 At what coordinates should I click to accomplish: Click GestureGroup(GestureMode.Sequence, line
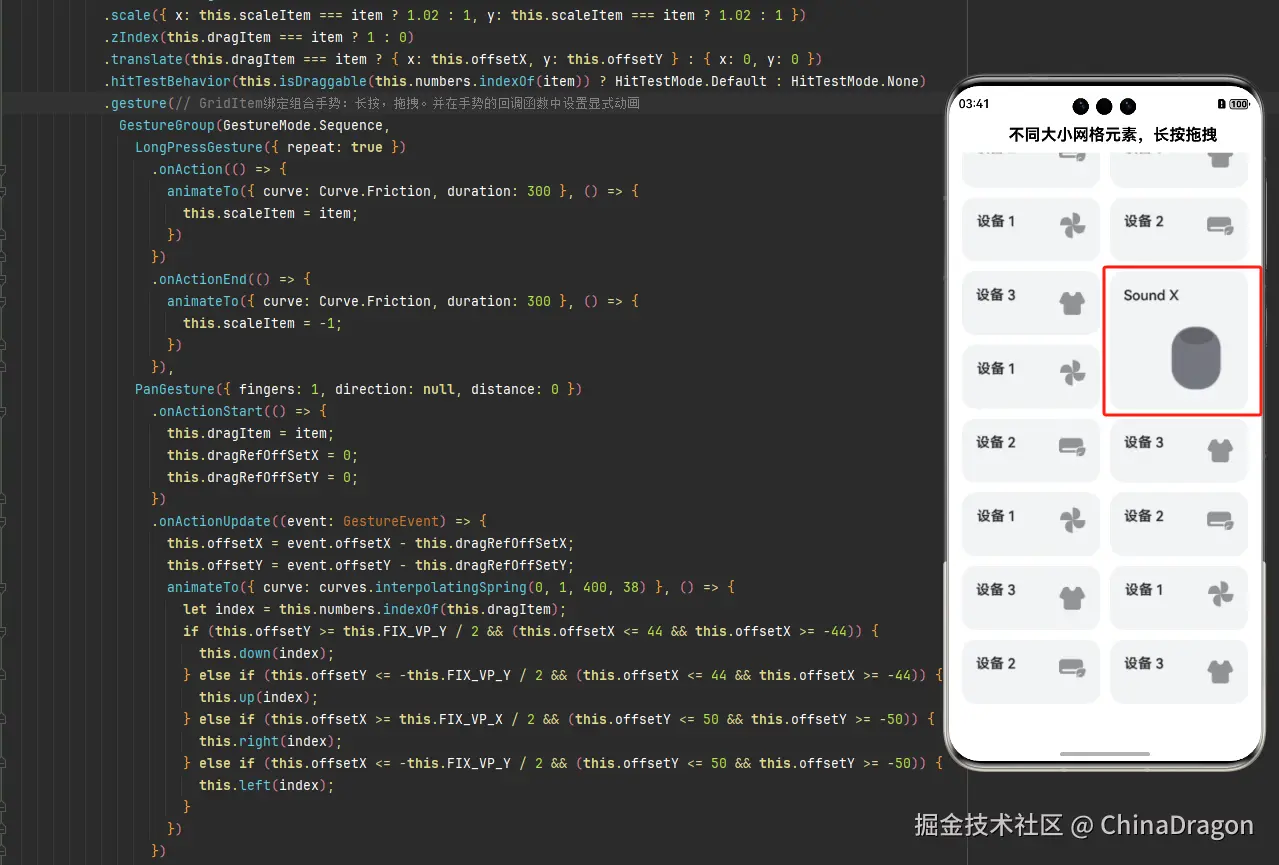coord(254,125)
